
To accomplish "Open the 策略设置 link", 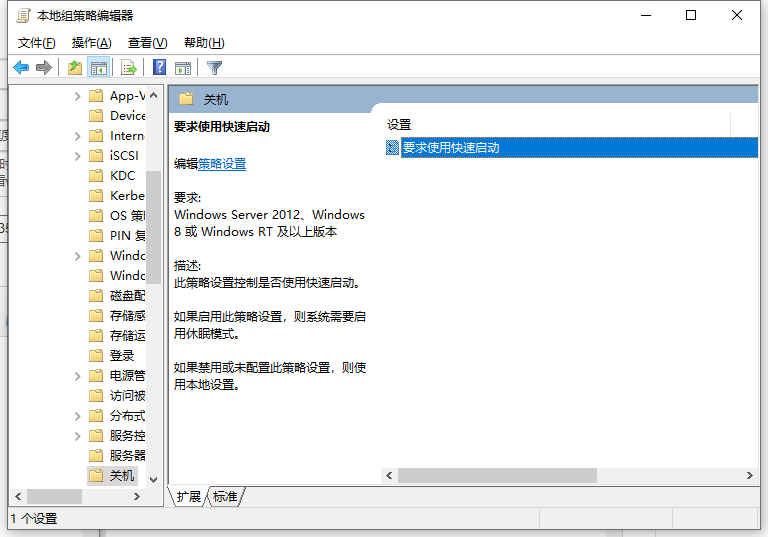I will click(222, 164).
